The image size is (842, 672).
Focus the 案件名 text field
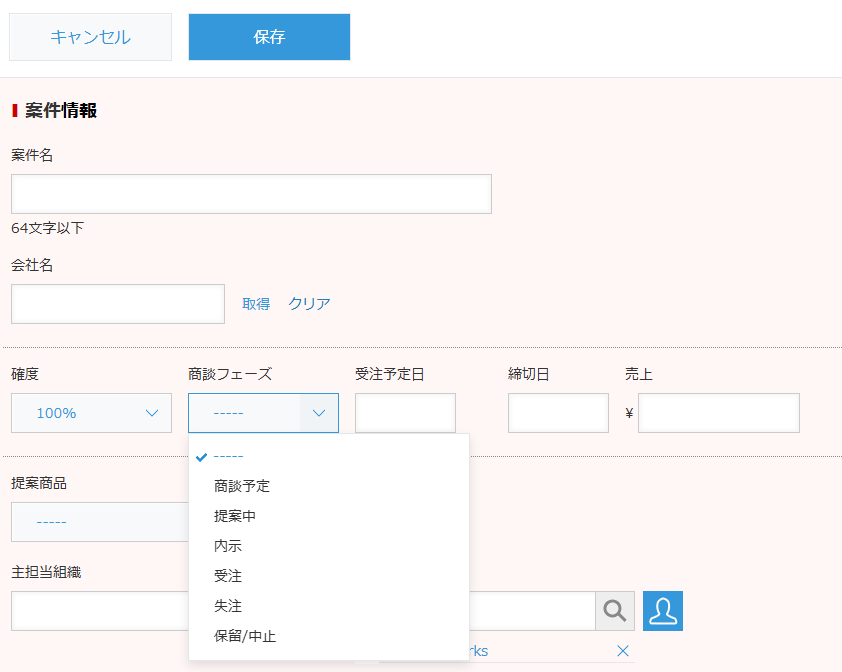(251, 194)
